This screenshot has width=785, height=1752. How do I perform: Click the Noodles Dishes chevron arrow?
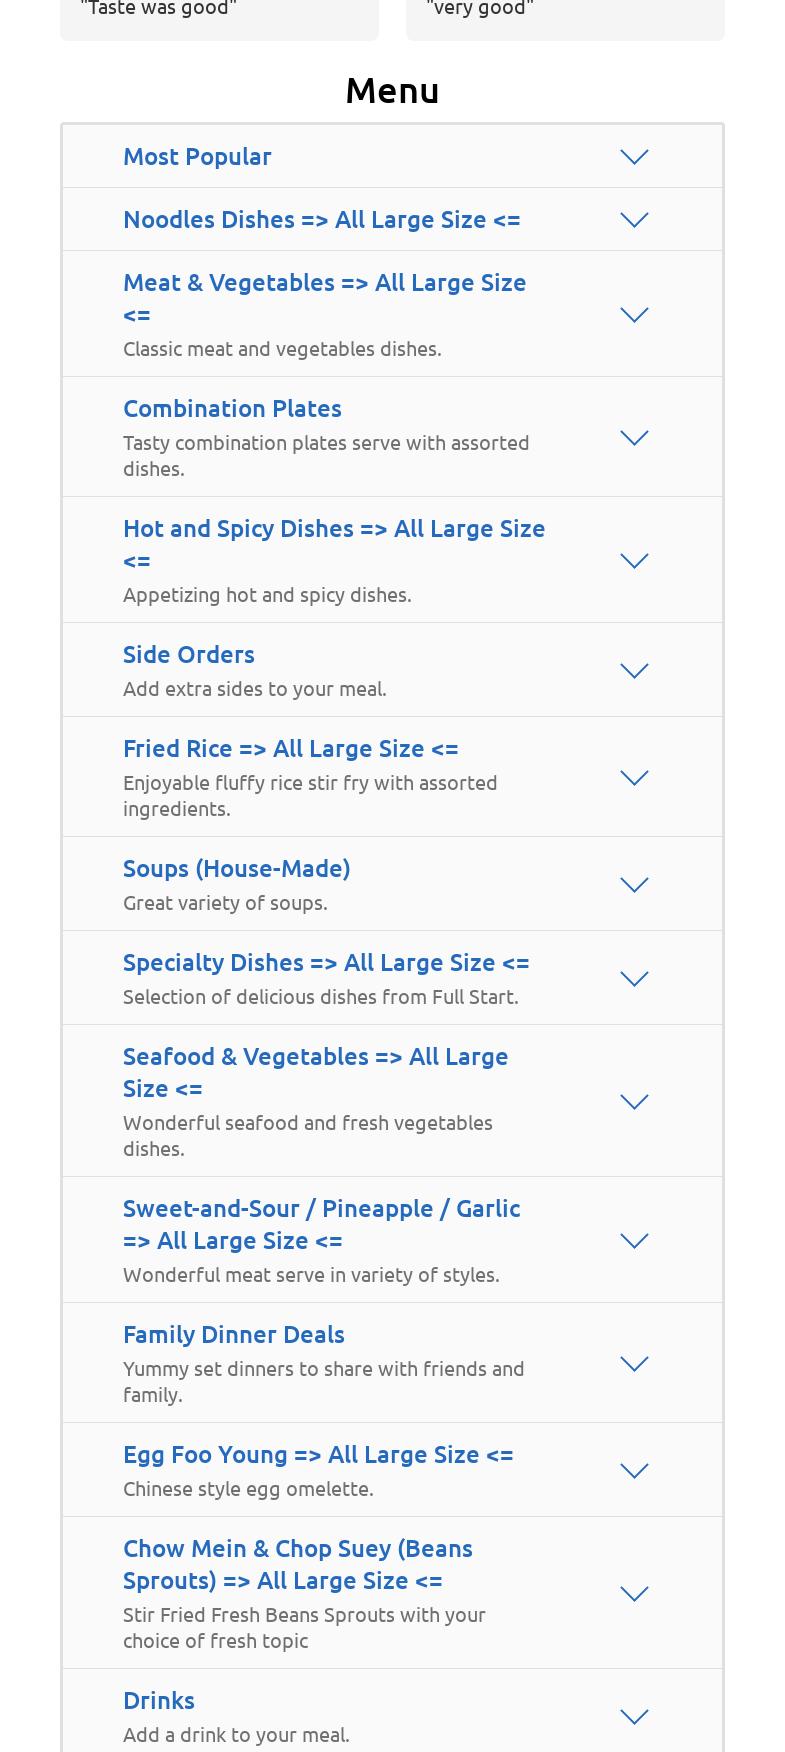[634, 220]
